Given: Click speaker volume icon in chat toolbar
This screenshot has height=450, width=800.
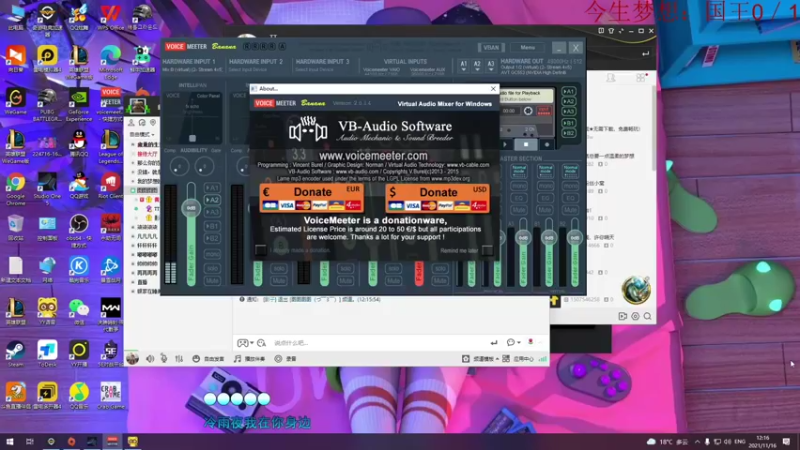Looking at the screenshot, I should tap(150, 359).
